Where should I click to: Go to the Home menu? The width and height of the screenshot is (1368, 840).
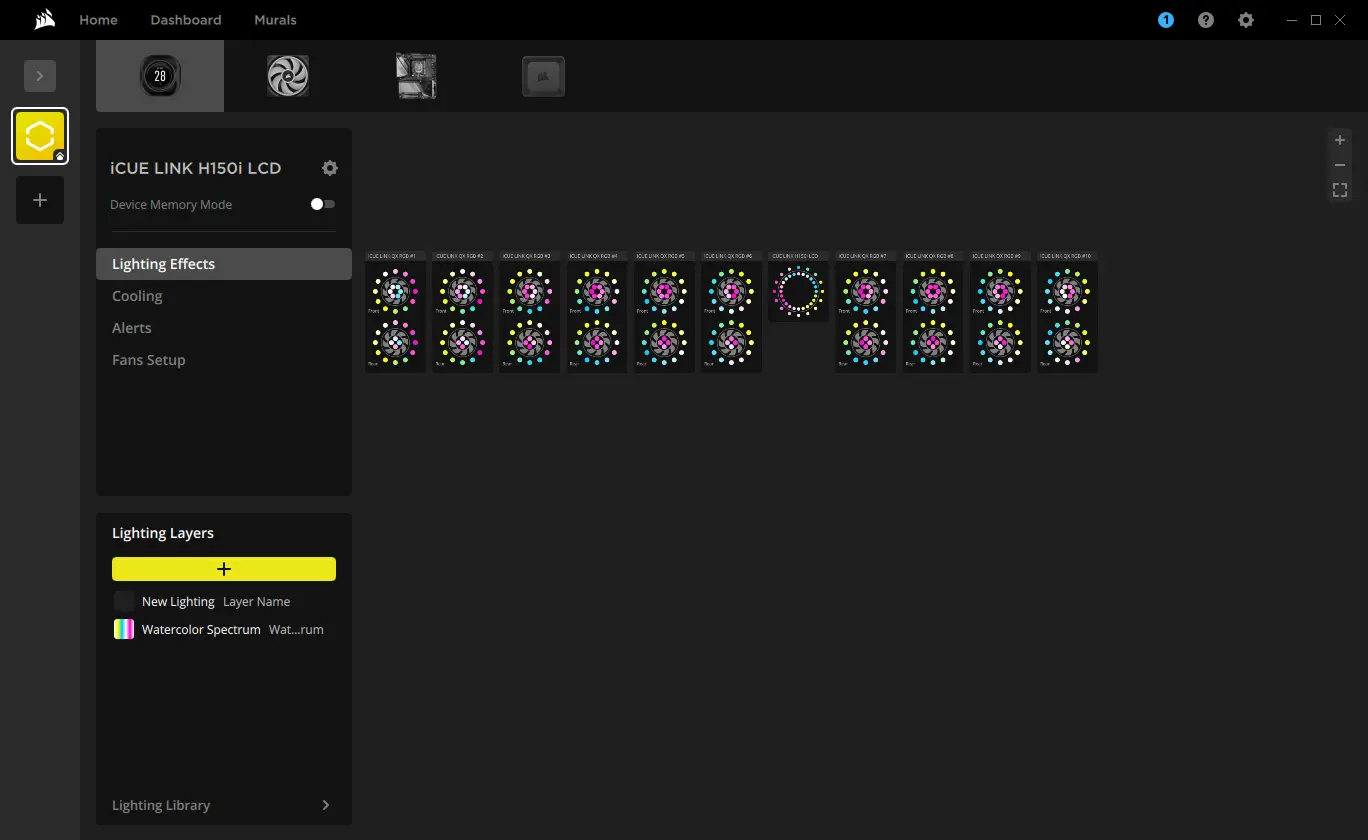(98, 20)
